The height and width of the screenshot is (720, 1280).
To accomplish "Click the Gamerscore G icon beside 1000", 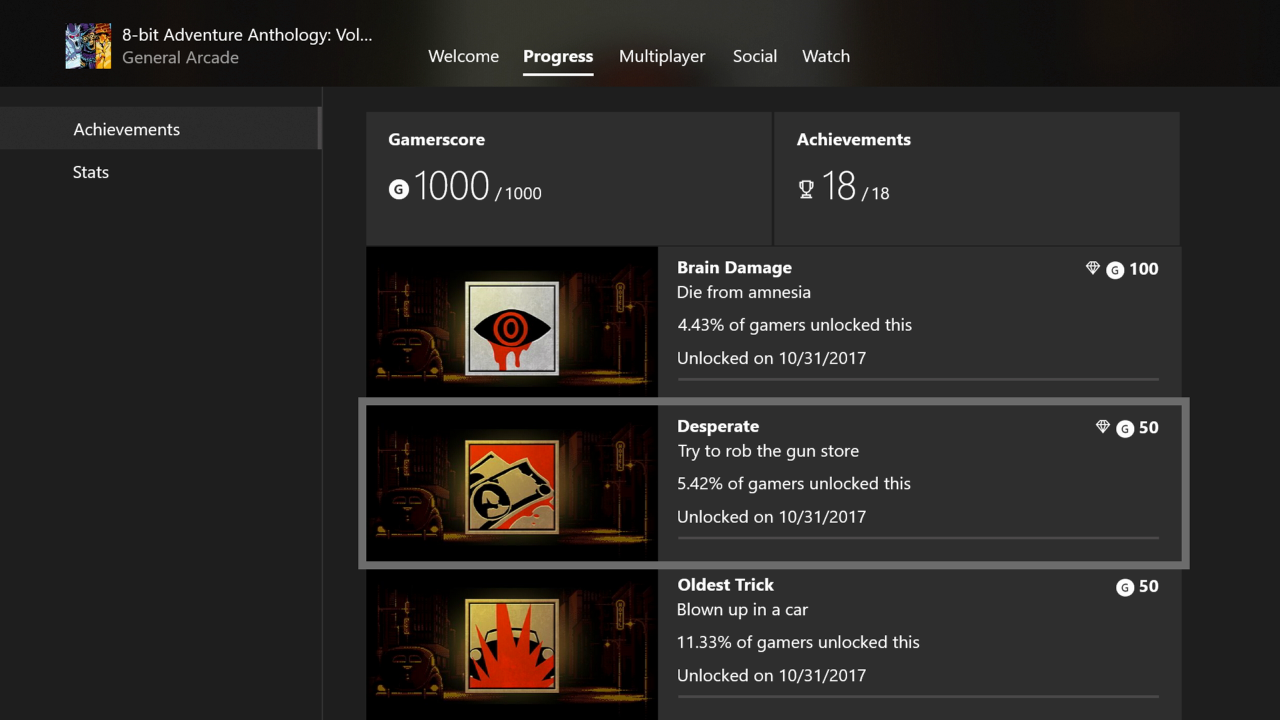I will [399, 189].
